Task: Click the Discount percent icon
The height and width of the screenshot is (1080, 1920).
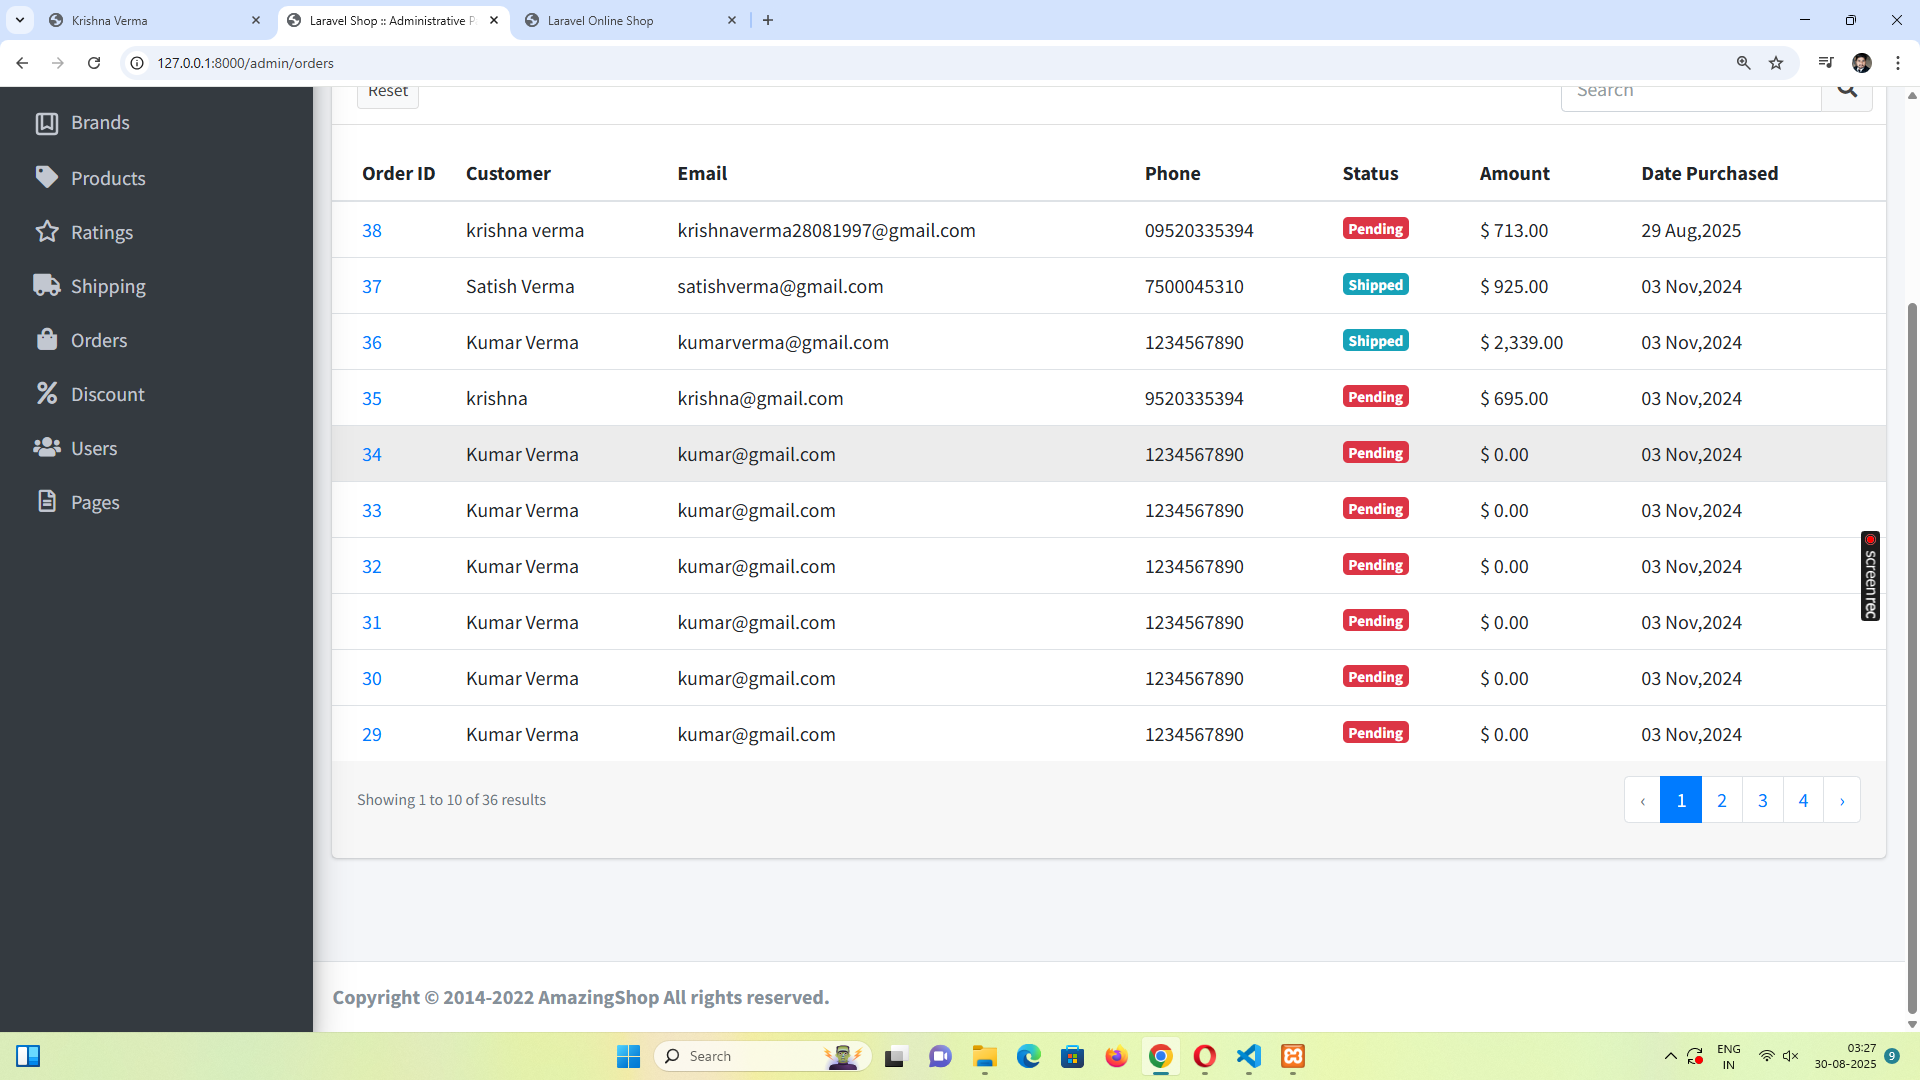Action: point(47,393)
